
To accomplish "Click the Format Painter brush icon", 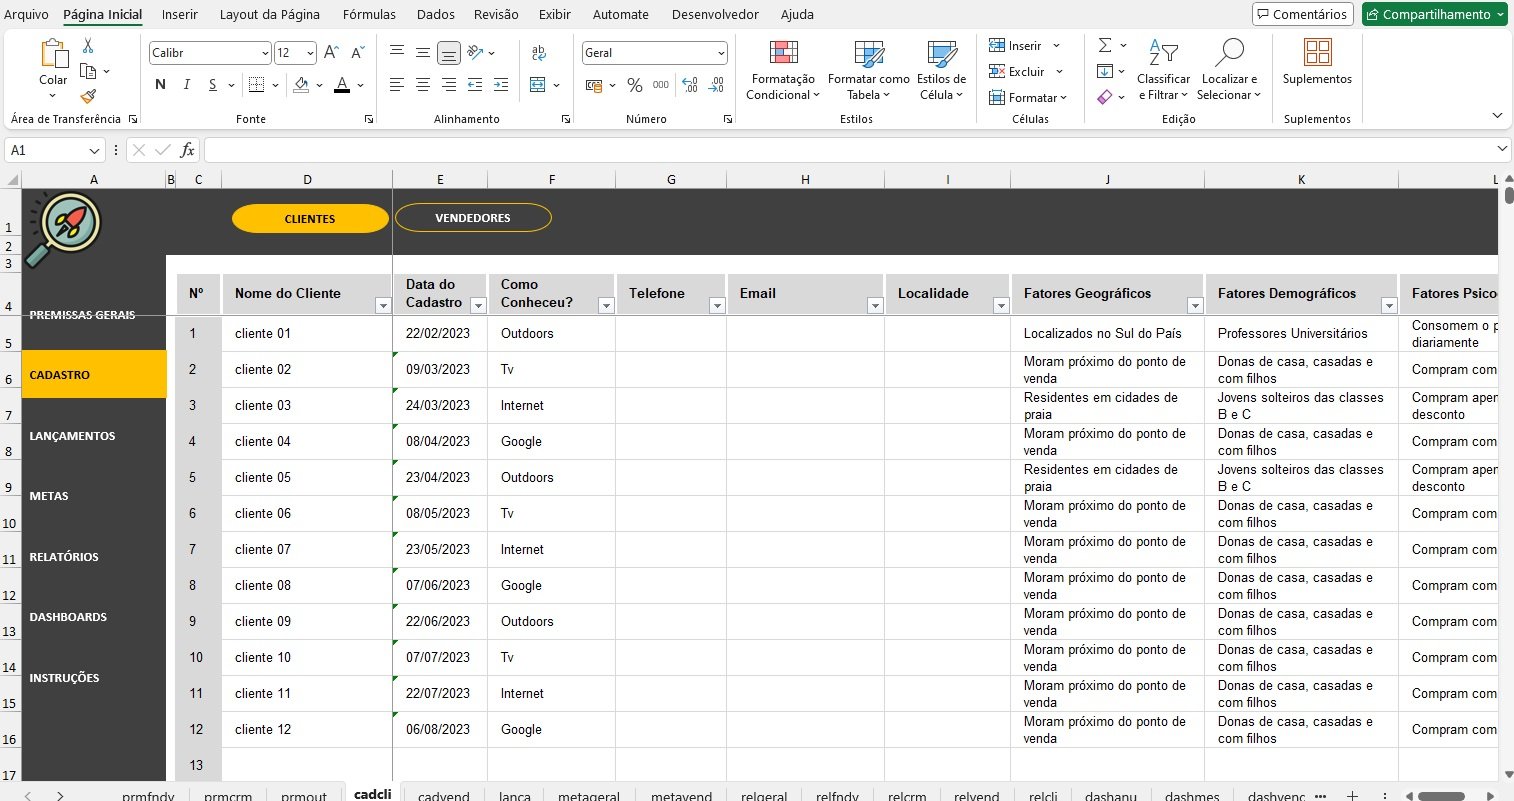I will (88, 97).
